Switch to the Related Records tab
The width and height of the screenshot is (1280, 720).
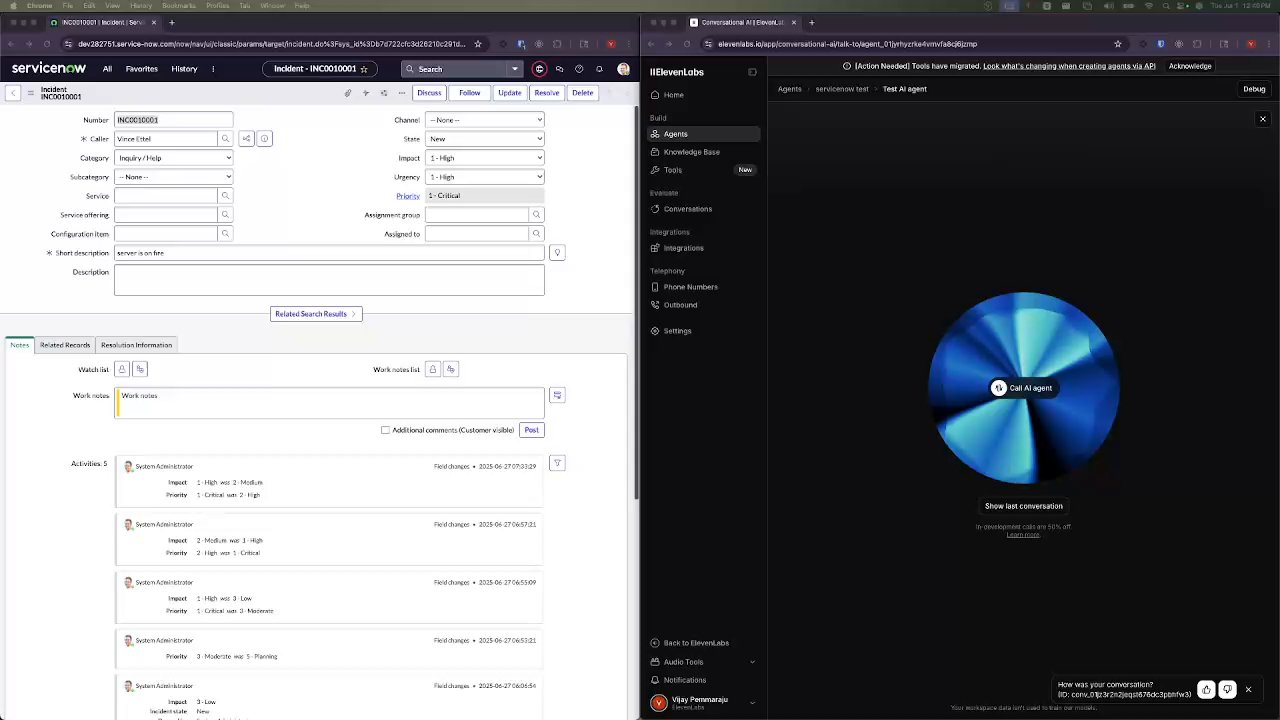point(65,345)
